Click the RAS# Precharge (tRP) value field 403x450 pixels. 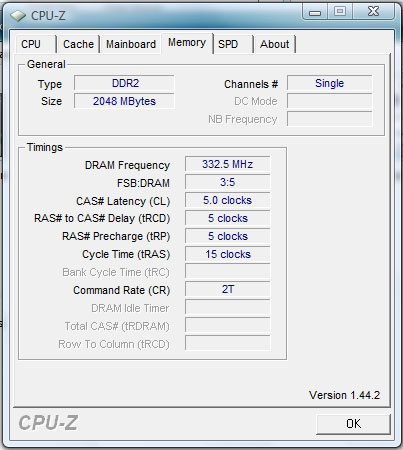[228, 236]
